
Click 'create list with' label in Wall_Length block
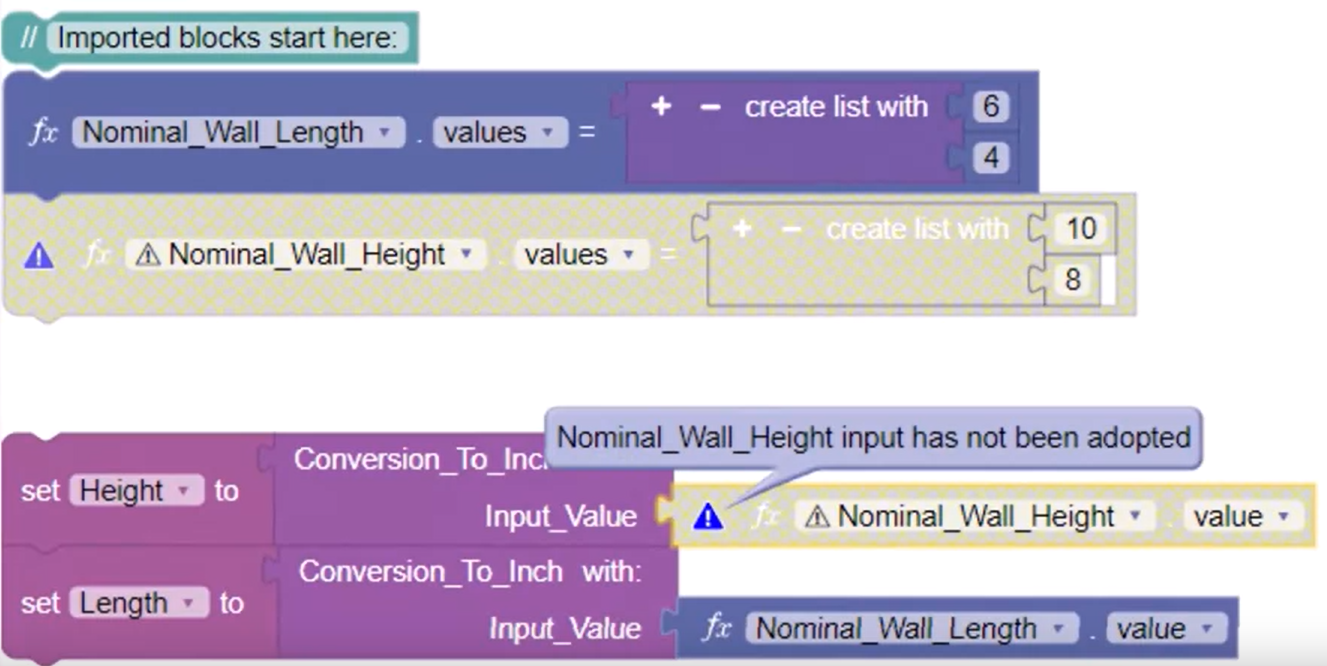pos(836,106)
